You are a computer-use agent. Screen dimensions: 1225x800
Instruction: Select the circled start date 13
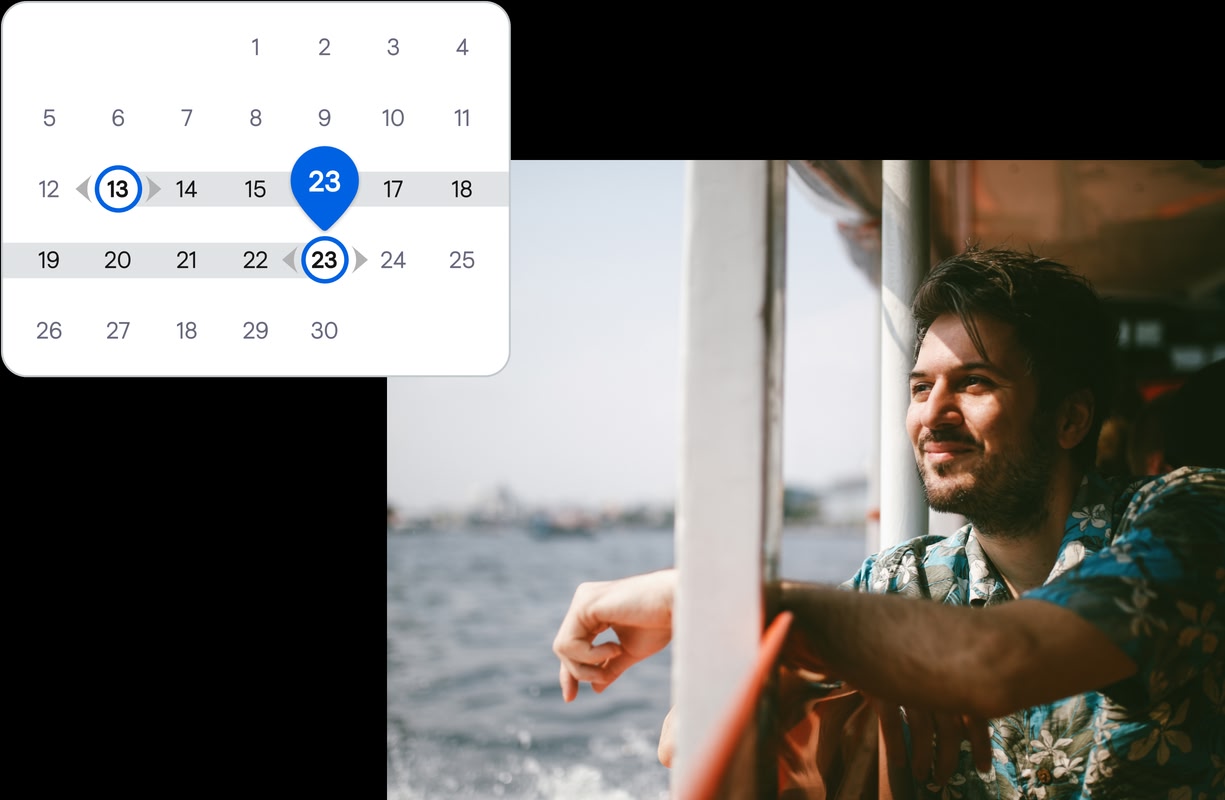pos(118,189)
